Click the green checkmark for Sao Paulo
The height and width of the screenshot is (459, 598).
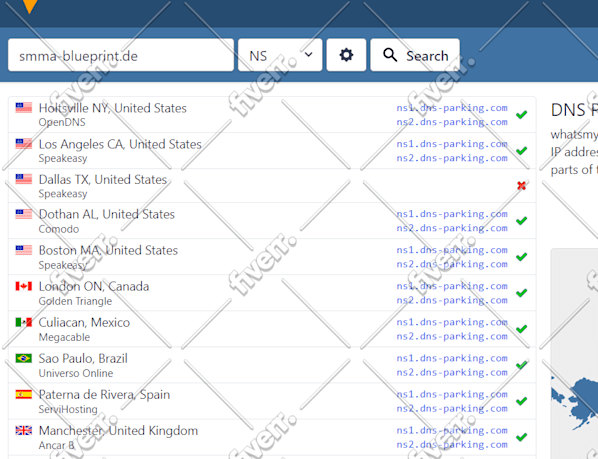coord(521,365)
